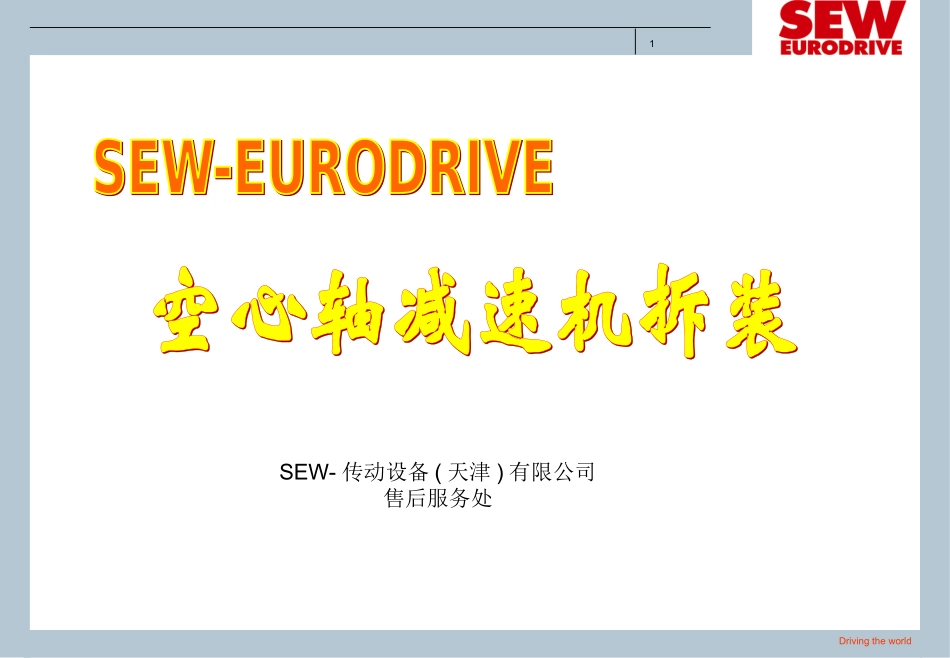Select the SEW-EURODRIVE orange heading
This screenshot has height=658, width=950.
(x=324, y=167)
